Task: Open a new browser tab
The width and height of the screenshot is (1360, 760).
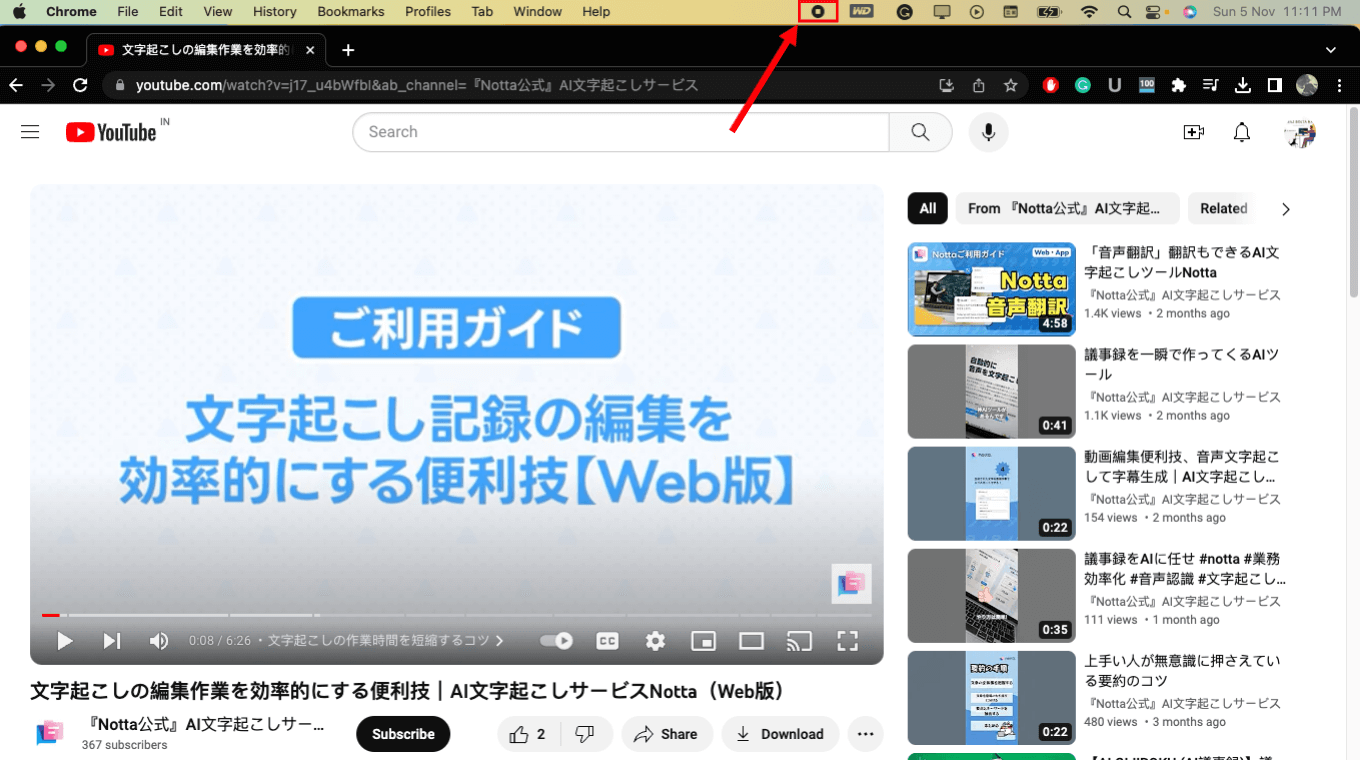Action: coord(348,50)
